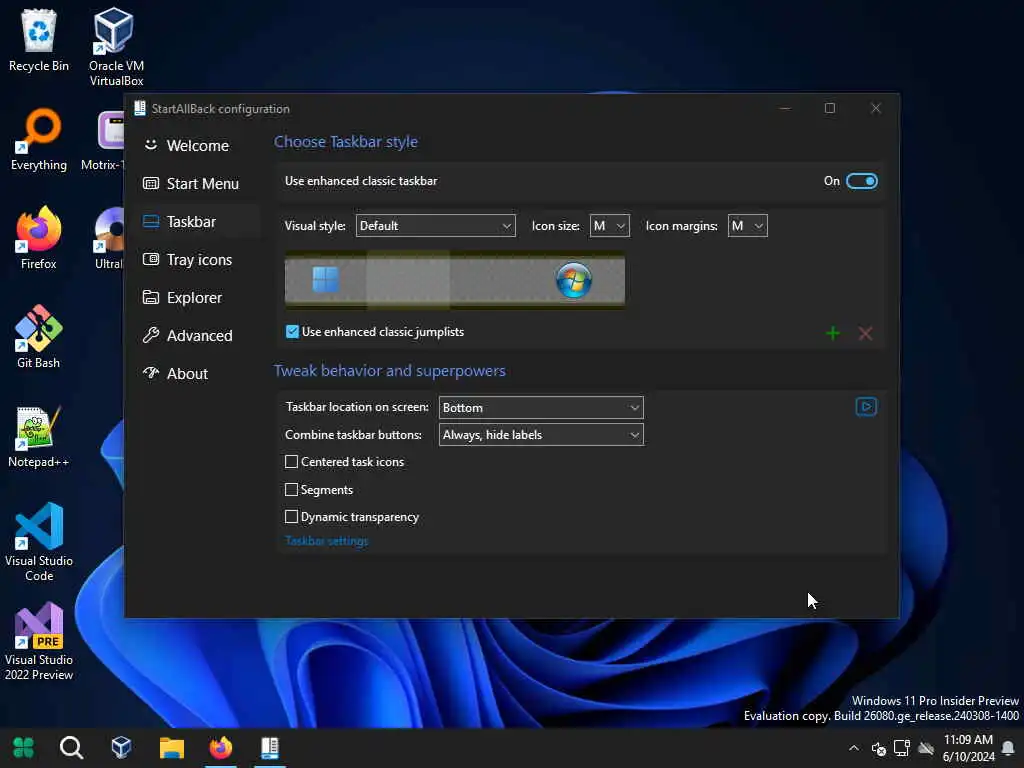1024x768 pixels.
Task: Open the Taskbar location on screen dropdown
Action: pos(541,408)
